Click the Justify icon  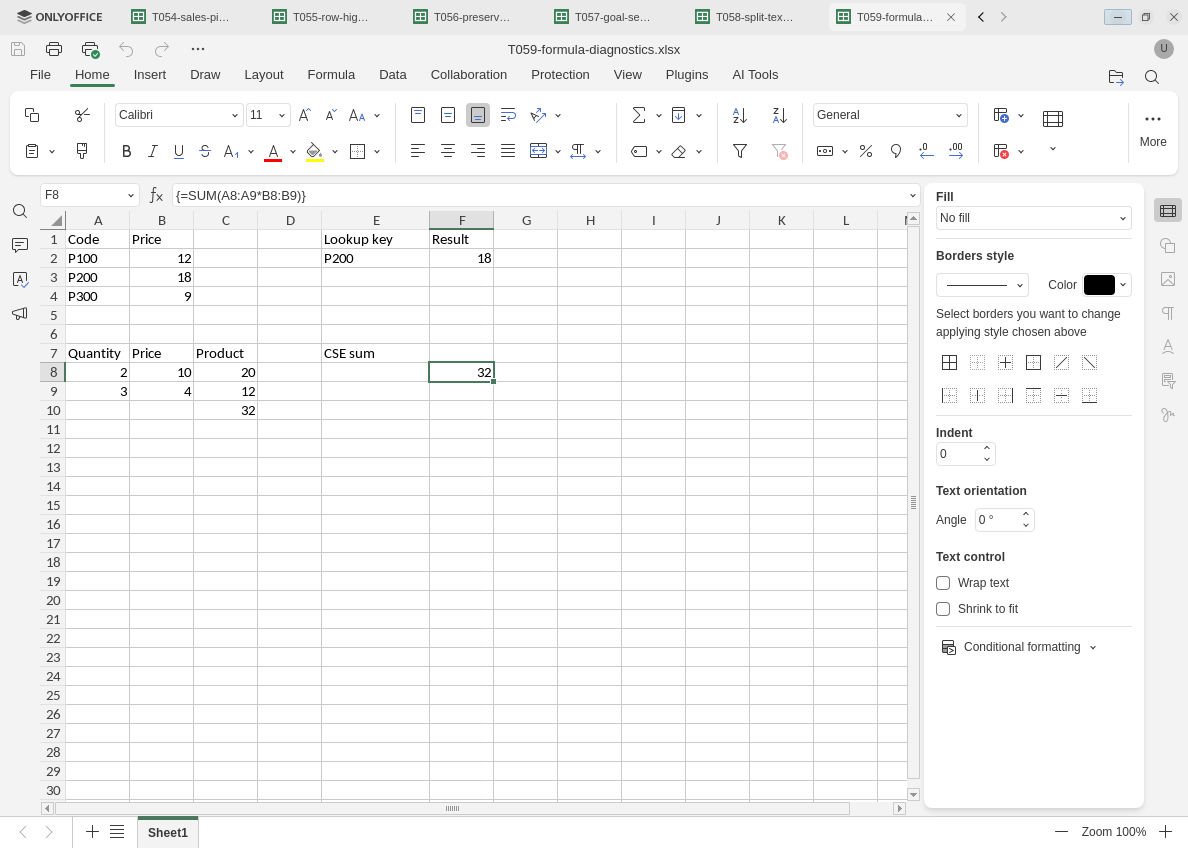point(508,151)
